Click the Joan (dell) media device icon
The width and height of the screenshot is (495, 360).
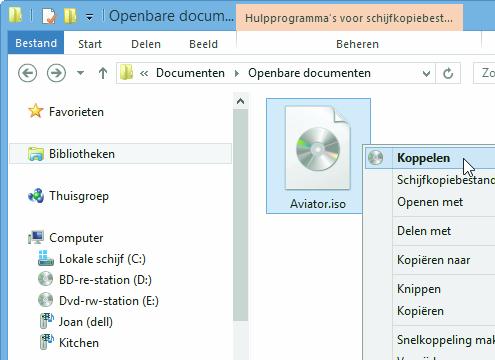click(47, 321)
